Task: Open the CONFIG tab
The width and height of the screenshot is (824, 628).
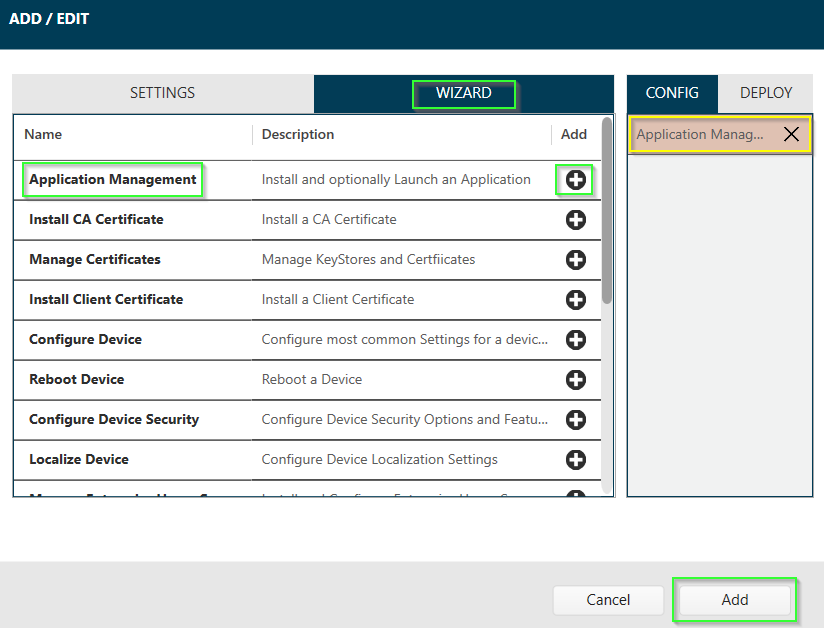Action: [x=671, y=93]
